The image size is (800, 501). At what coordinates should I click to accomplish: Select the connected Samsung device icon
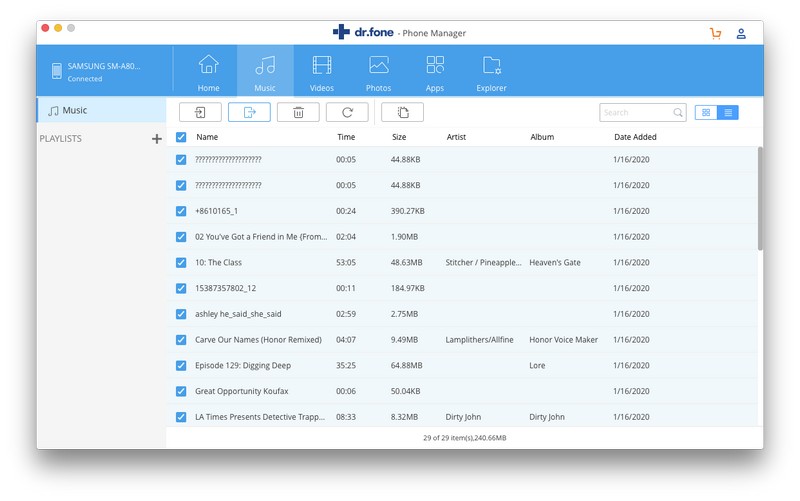pos(57,71)
